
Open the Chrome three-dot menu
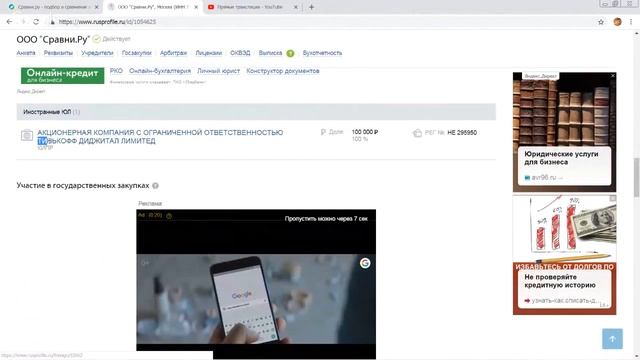coord(631,22)
